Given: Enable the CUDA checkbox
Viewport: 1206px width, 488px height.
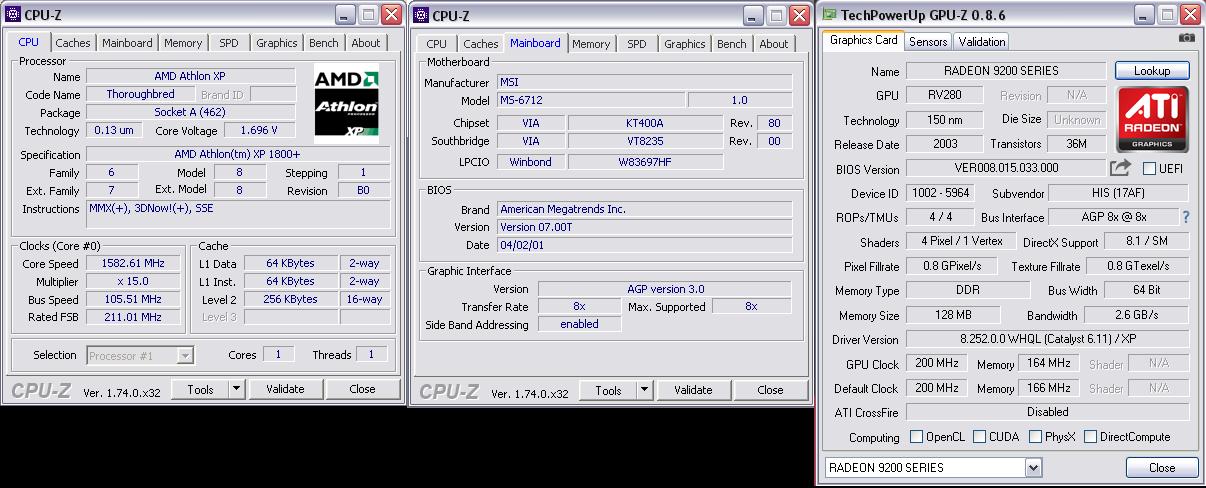Looking at the screenshot, I should pyautogui.click(x=979, y=437).
